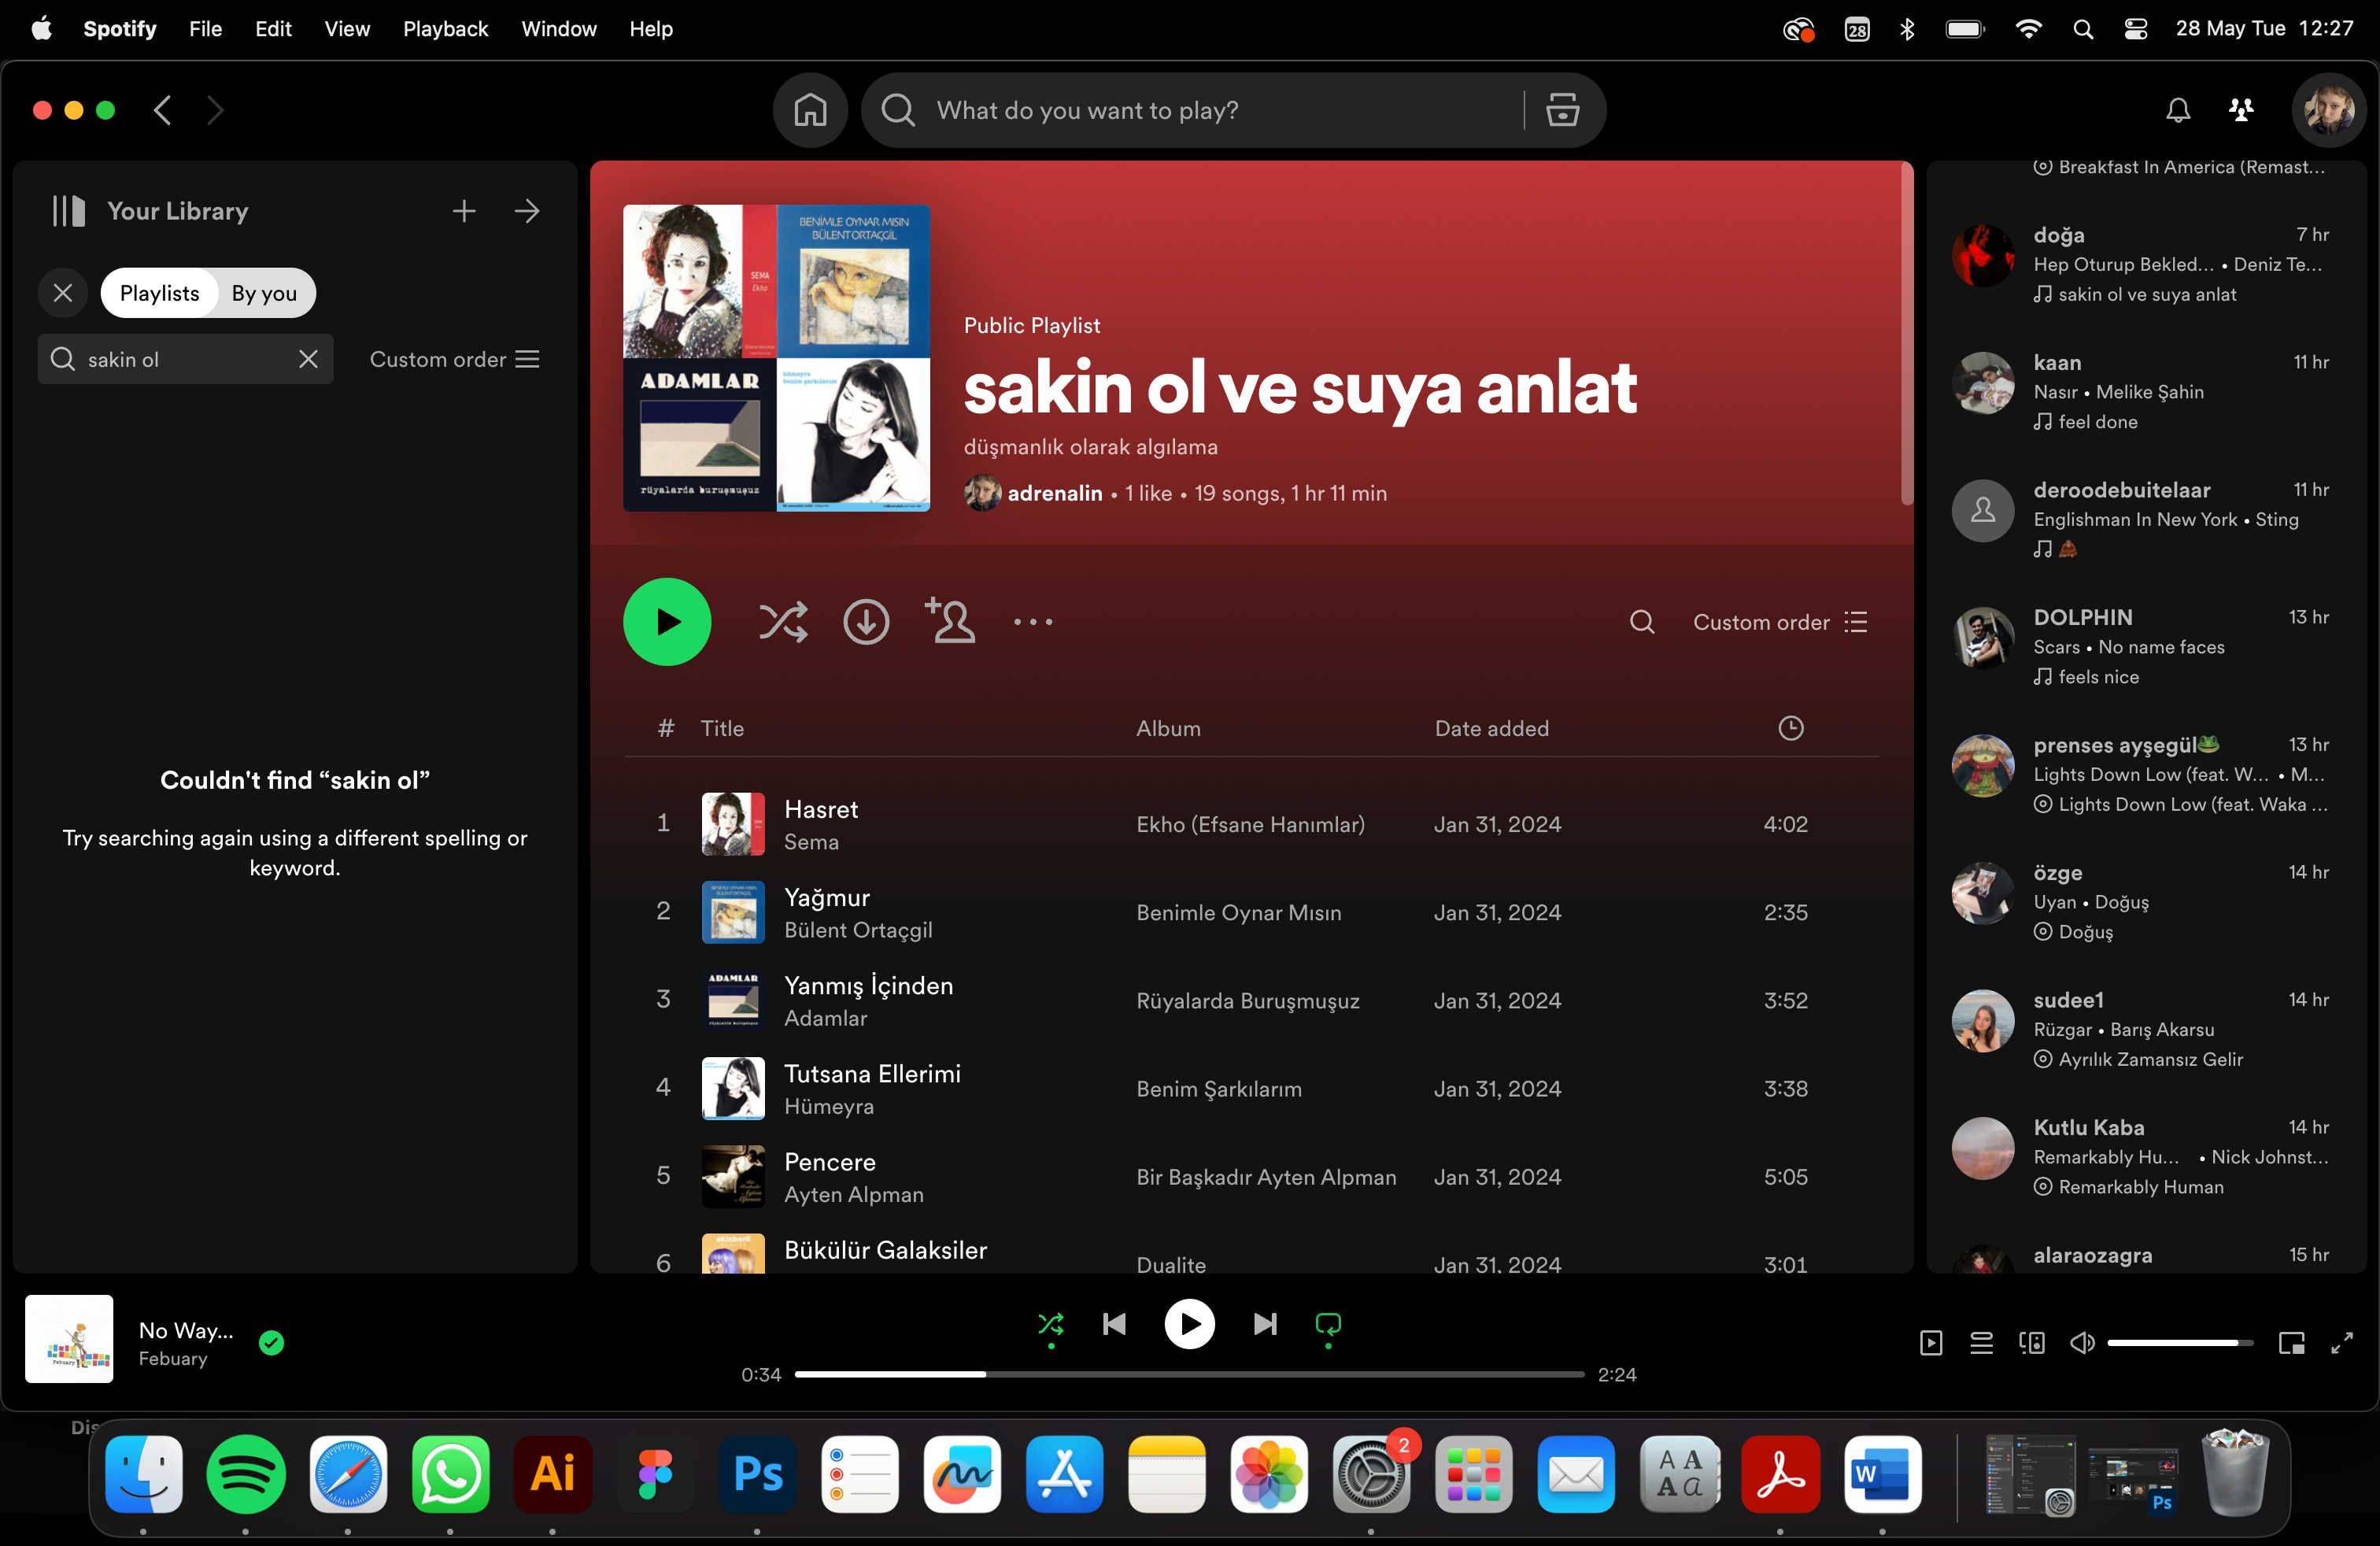Enable shuffle for this playlist
Viewport: 2380px width, 1546px height.
(x=783, y=622)
